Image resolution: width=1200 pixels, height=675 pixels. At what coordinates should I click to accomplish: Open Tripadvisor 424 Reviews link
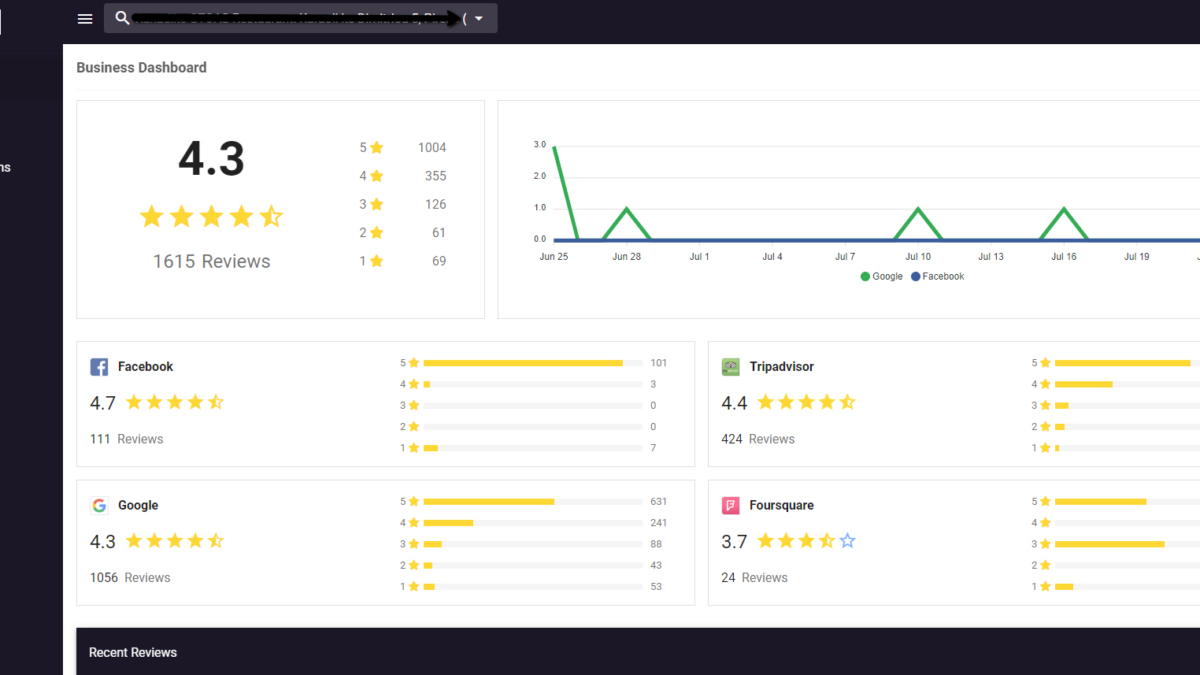click(758, 439)
